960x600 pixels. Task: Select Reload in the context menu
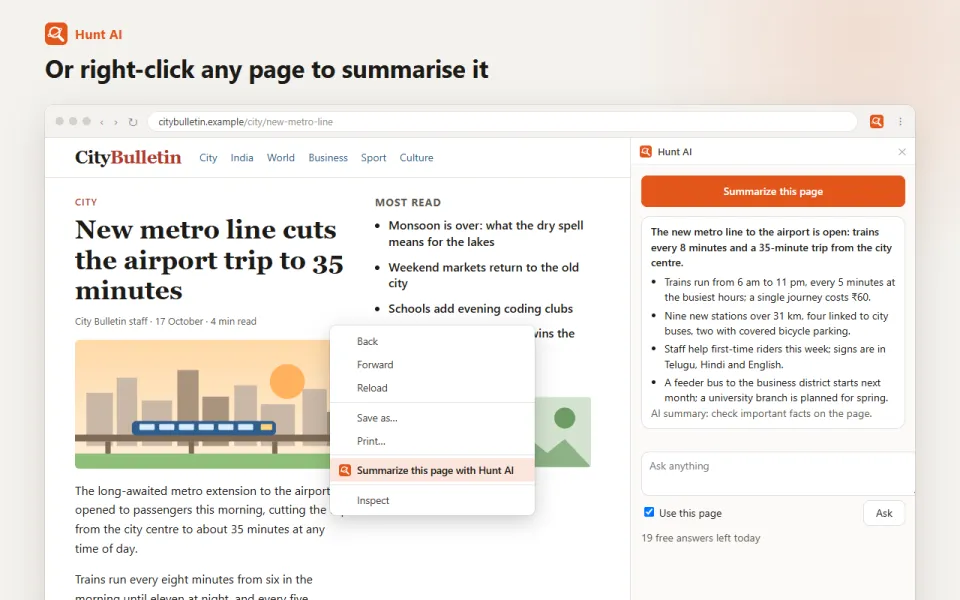tap(432, 388)
